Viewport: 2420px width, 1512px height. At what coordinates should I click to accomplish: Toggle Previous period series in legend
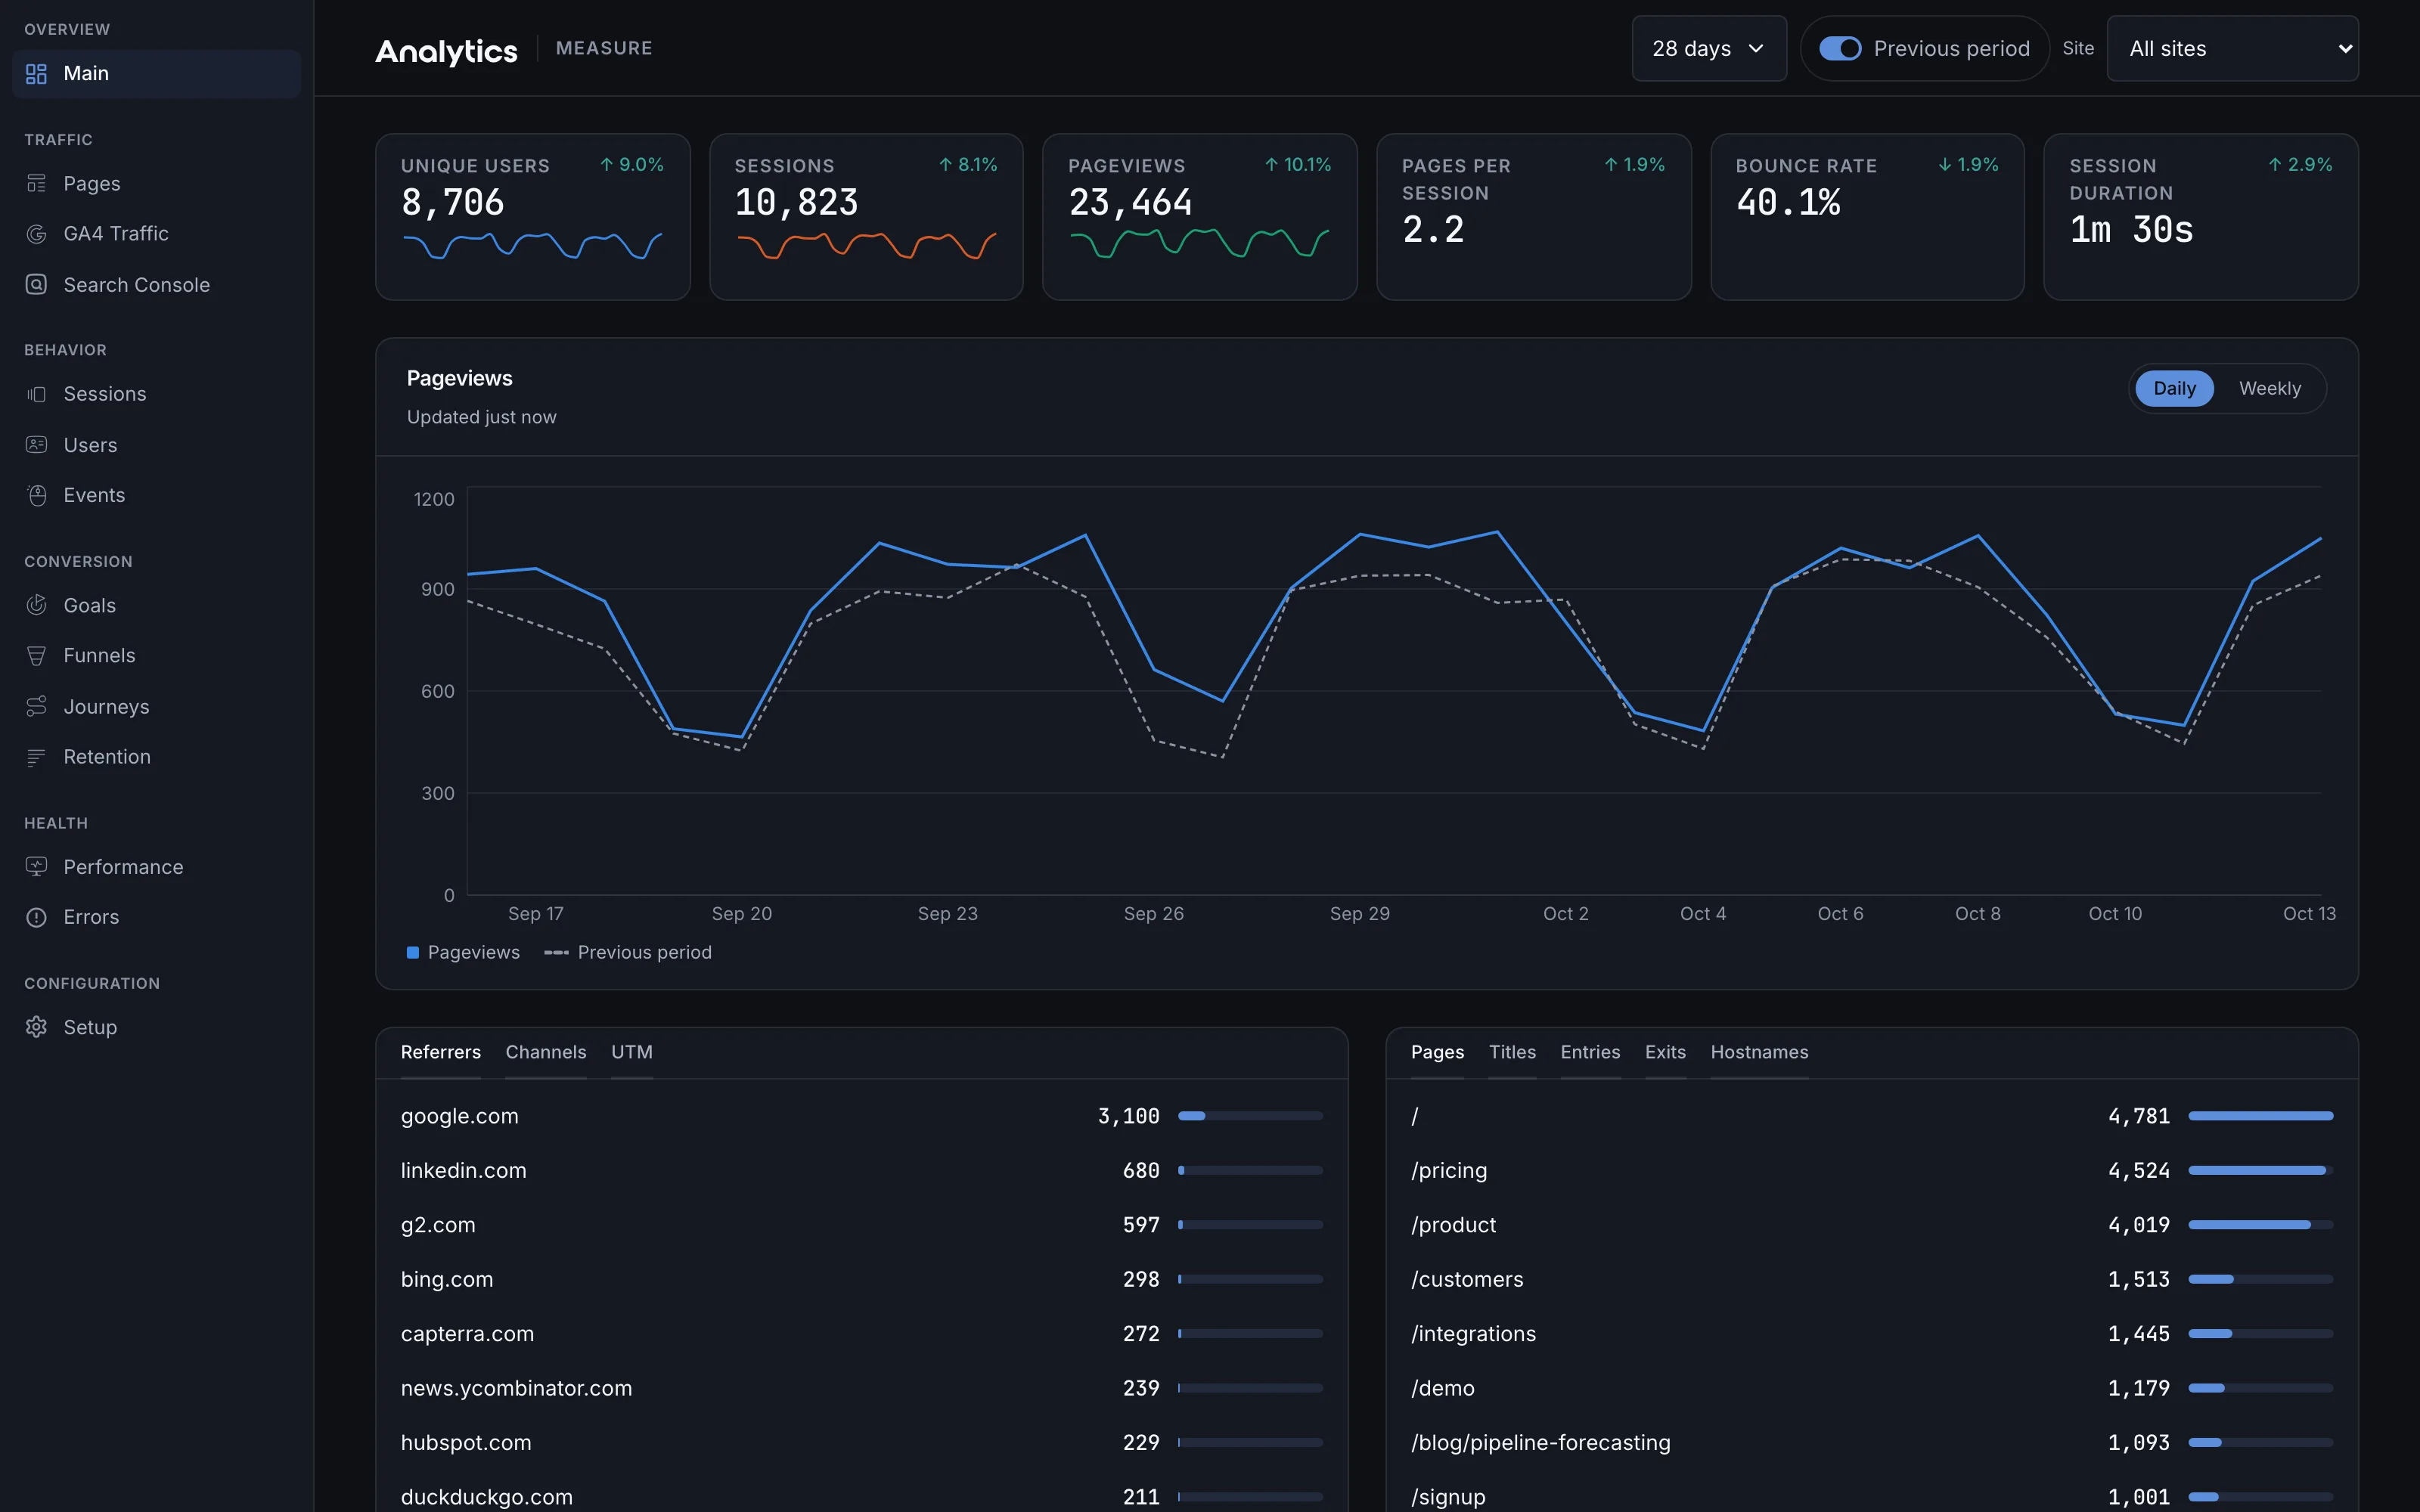(628, 953)
